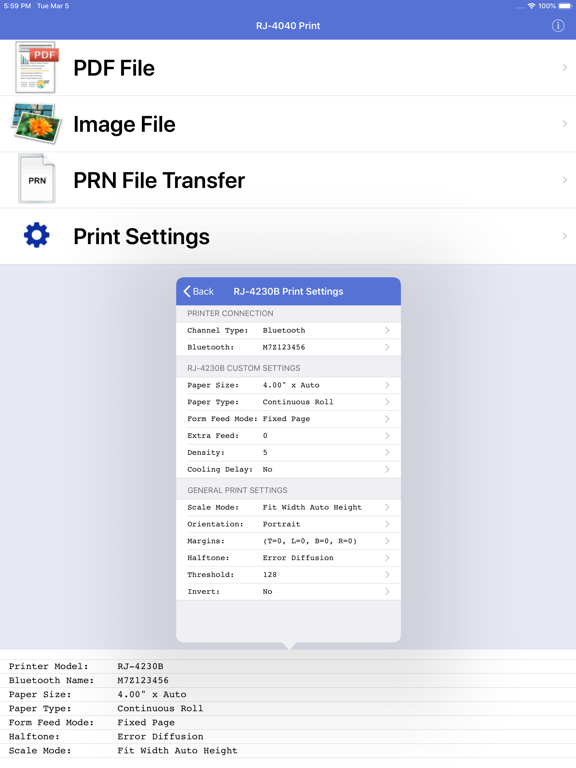Open Cooling Delay setting chevron
Screen dimensions: 576x768
[x=387, y=469]
